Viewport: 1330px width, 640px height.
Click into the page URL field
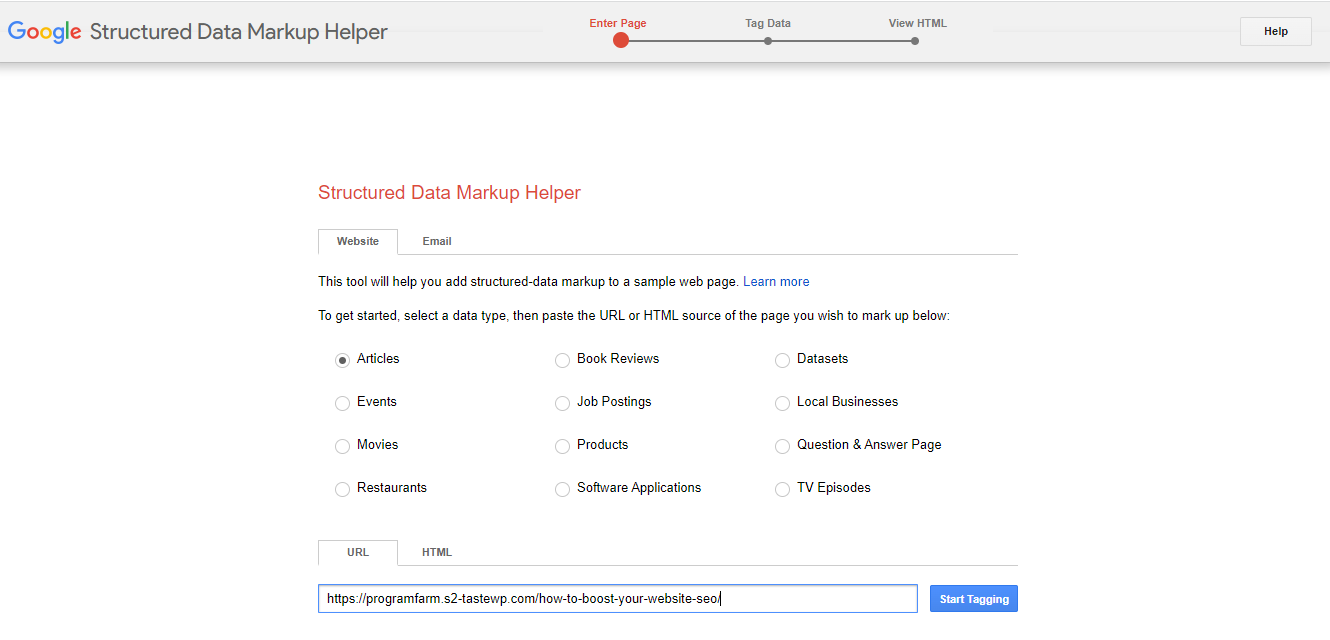click(618, 599)
